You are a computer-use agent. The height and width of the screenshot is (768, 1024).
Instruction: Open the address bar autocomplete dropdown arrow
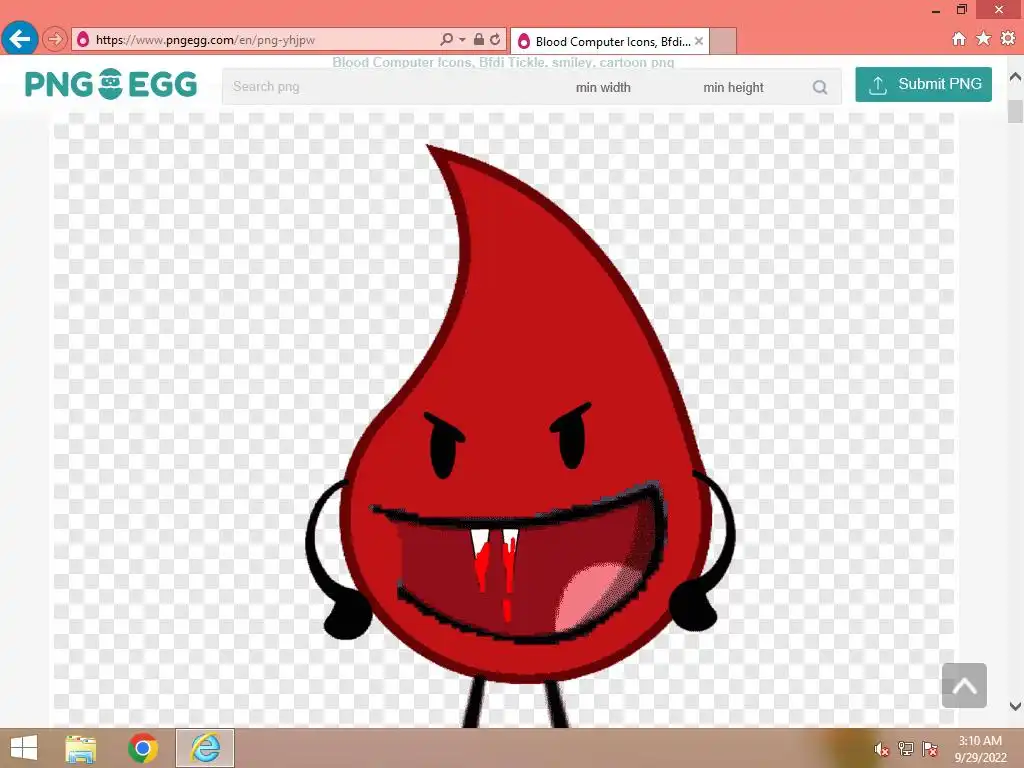coord(462,39)
